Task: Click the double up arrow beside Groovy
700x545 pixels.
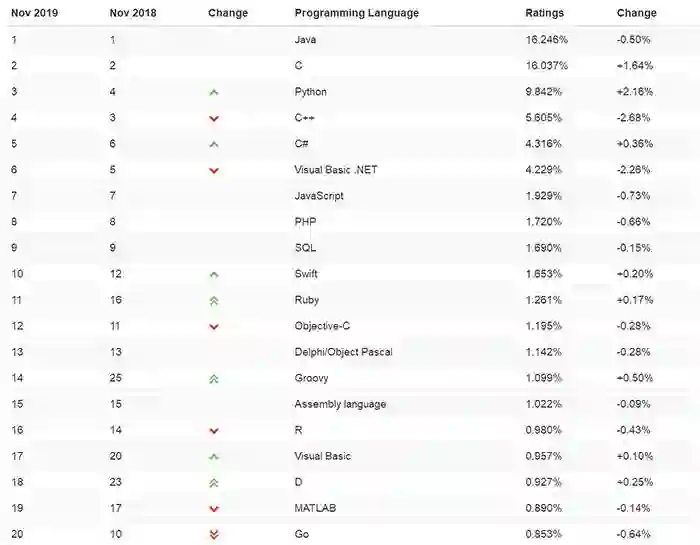Action: coord(214,379)
